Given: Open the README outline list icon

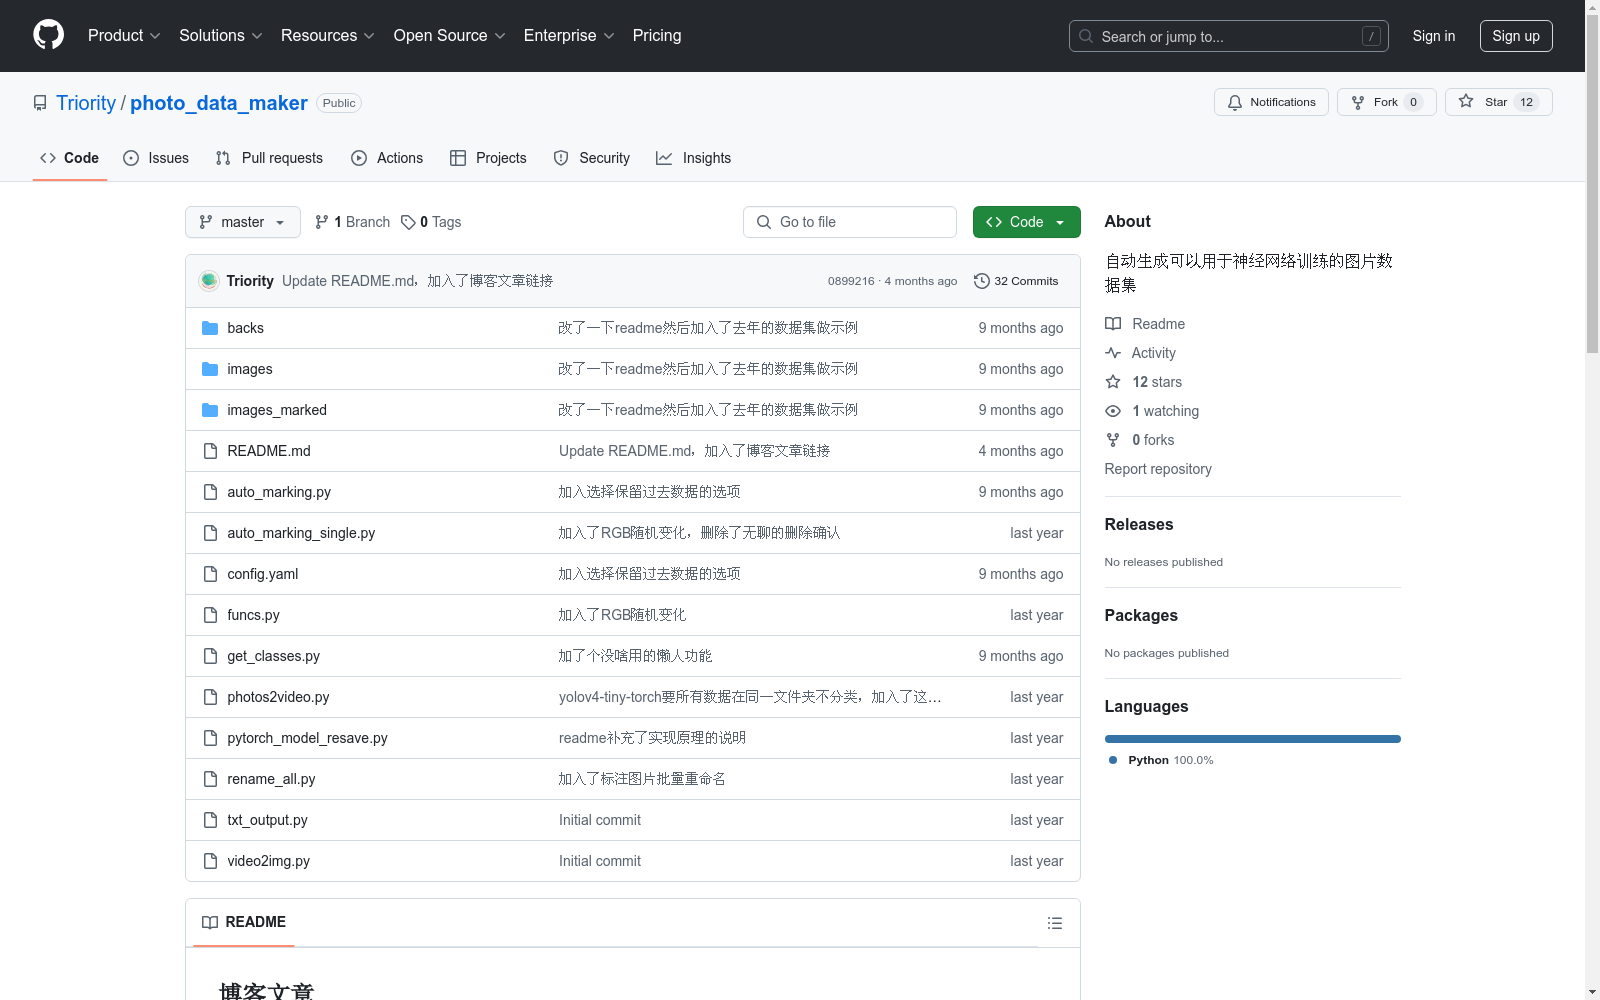Looking at the screenshot, I should click(x=1055, y=923).
